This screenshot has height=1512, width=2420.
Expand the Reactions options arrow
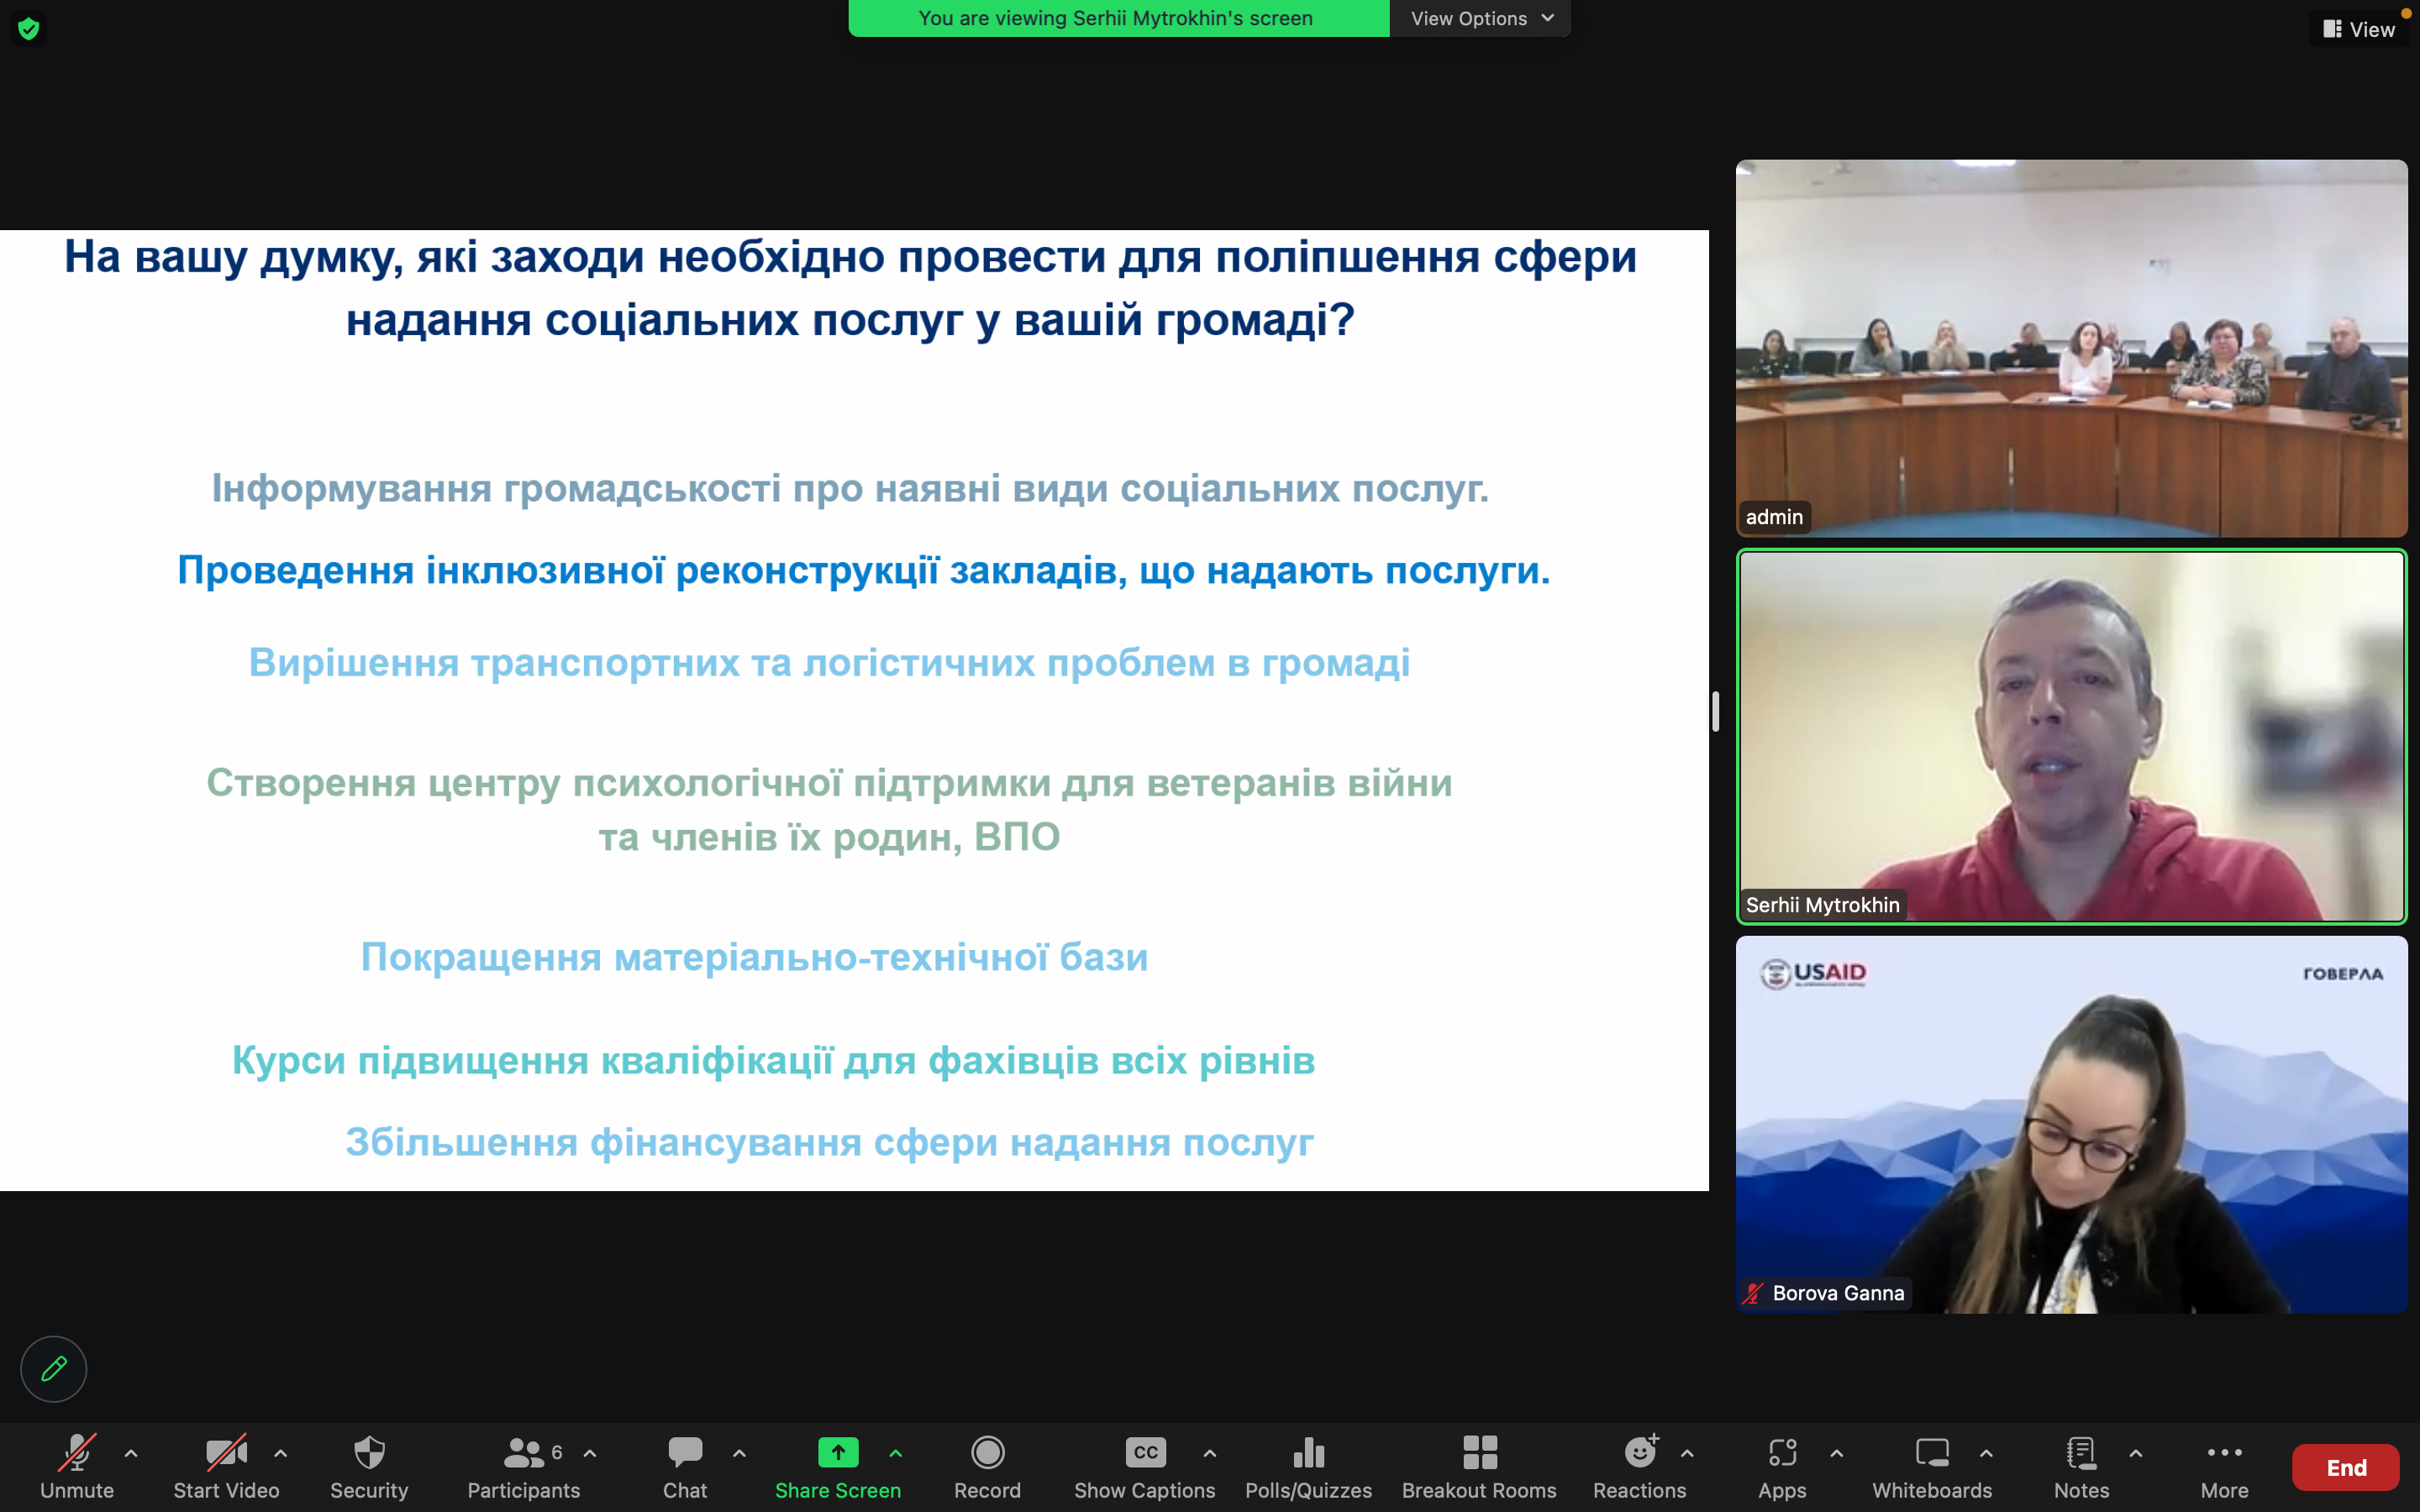[1687, 1453]
